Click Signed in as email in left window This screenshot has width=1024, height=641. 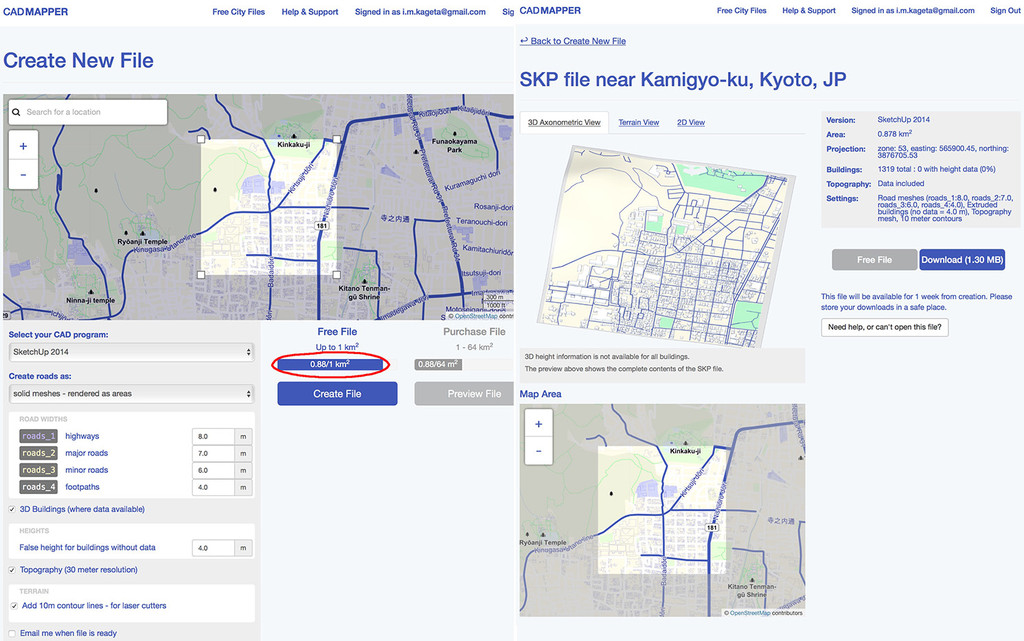click(420, 12)
